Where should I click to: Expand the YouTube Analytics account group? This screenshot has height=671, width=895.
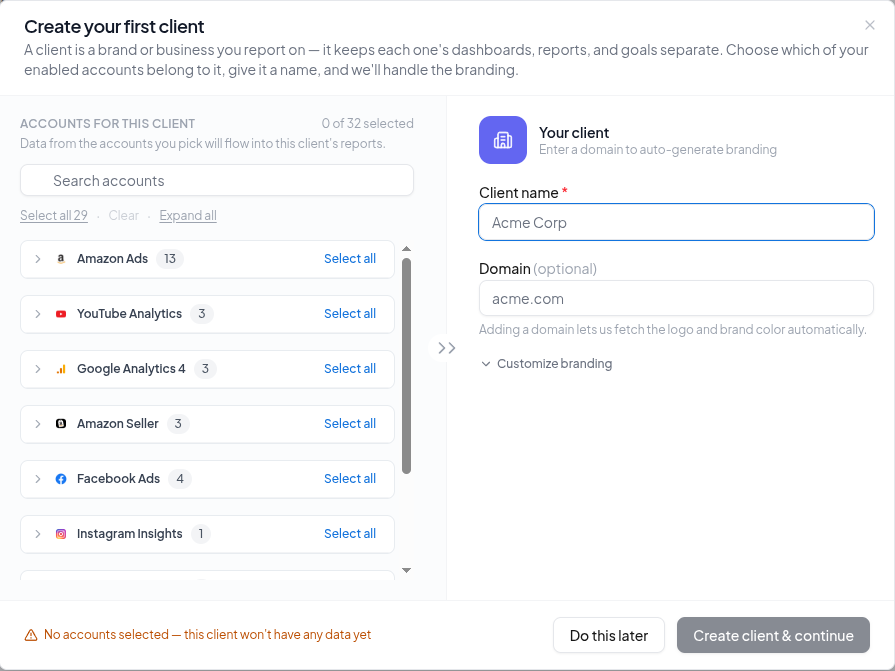38,314
